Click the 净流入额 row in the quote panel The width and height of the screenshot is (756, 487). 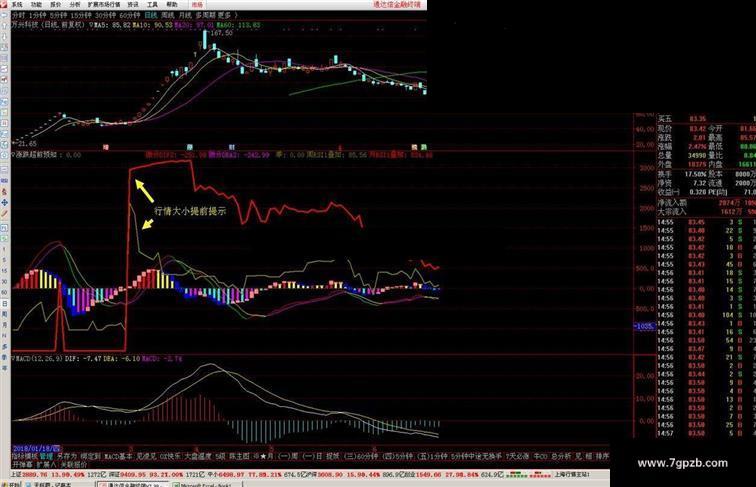pos(706,203)
